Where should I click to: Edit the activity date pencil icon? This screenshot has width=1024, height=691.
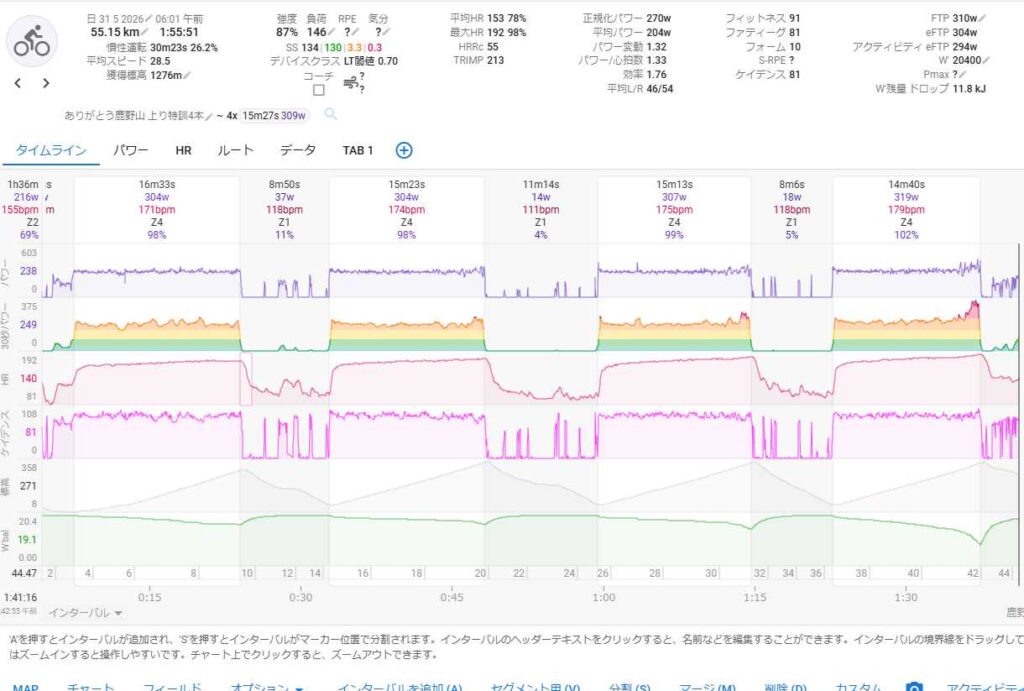149,19
